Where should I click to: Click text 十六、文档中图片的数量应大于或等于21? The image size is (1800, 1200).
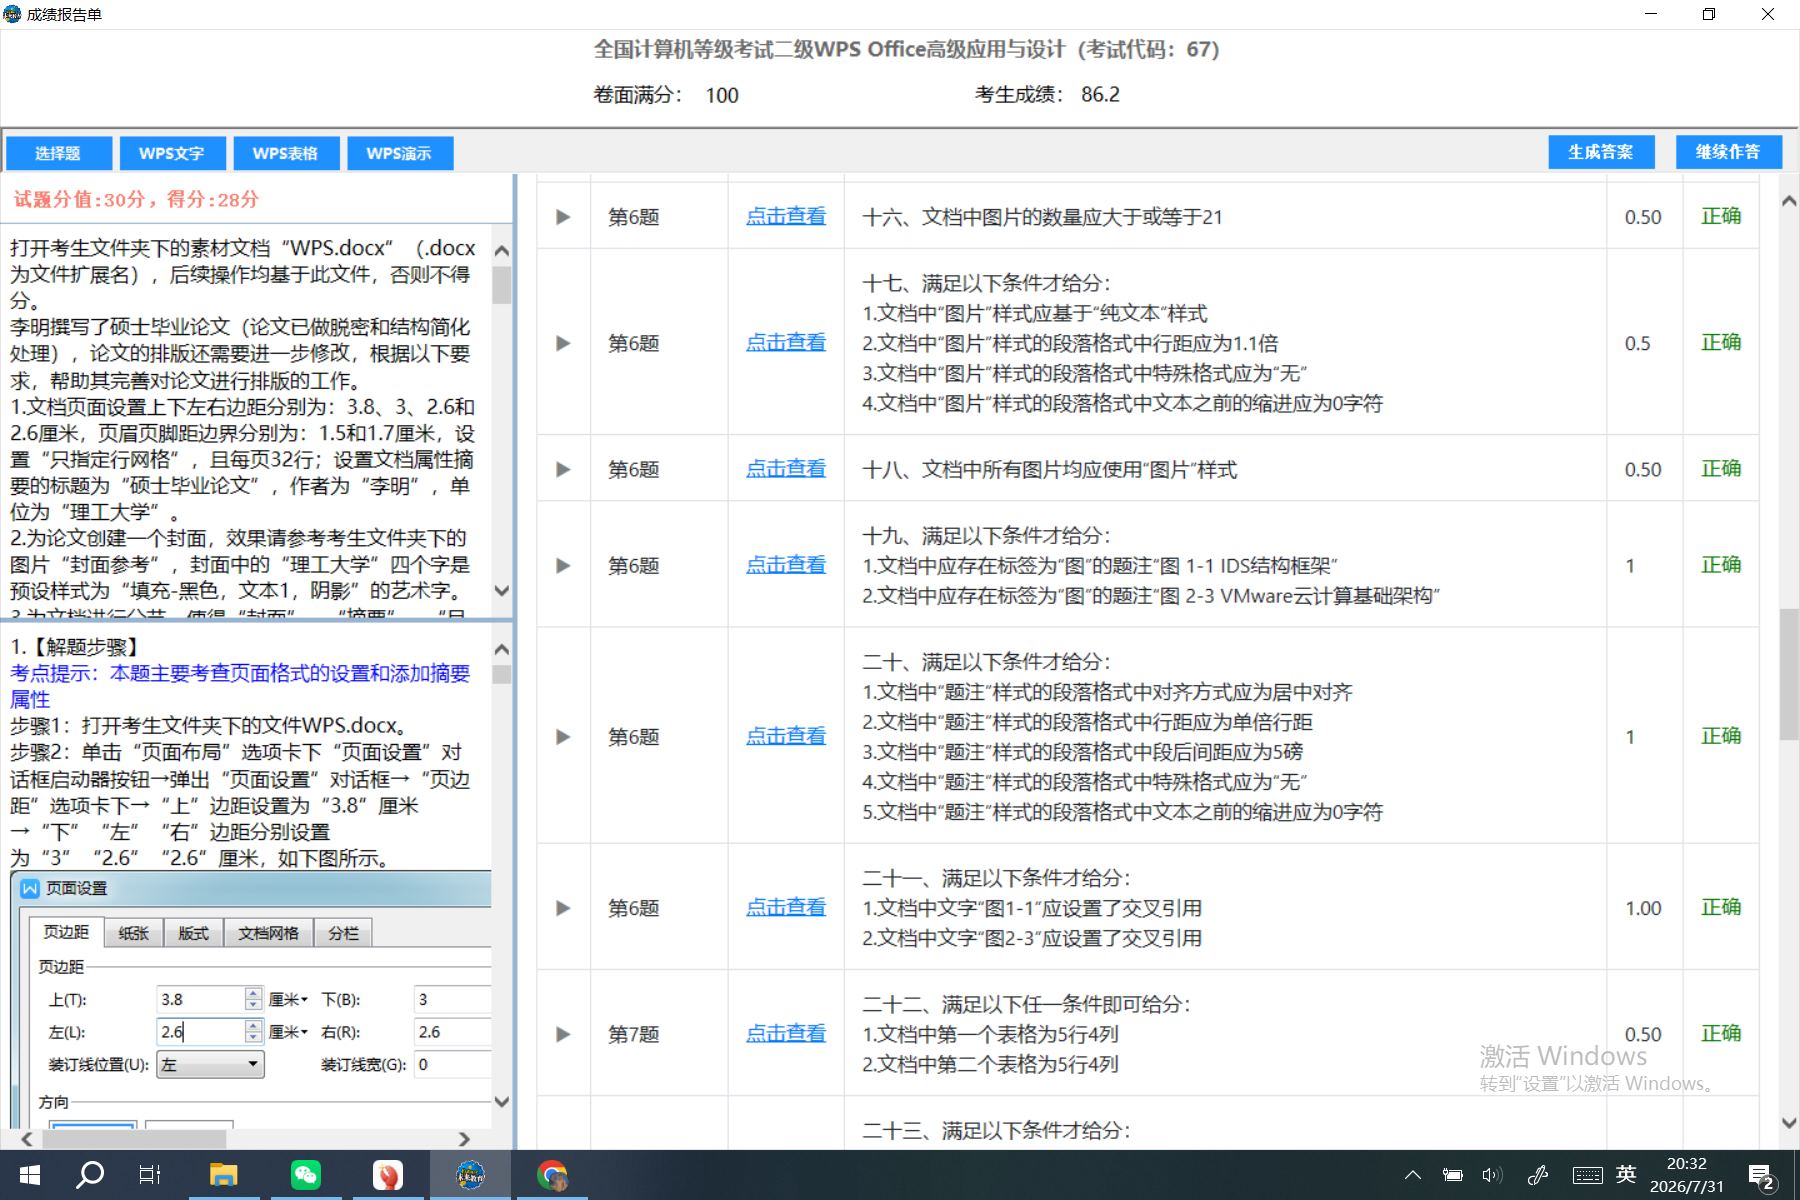pyautogui.click(x=1042, y=217)
